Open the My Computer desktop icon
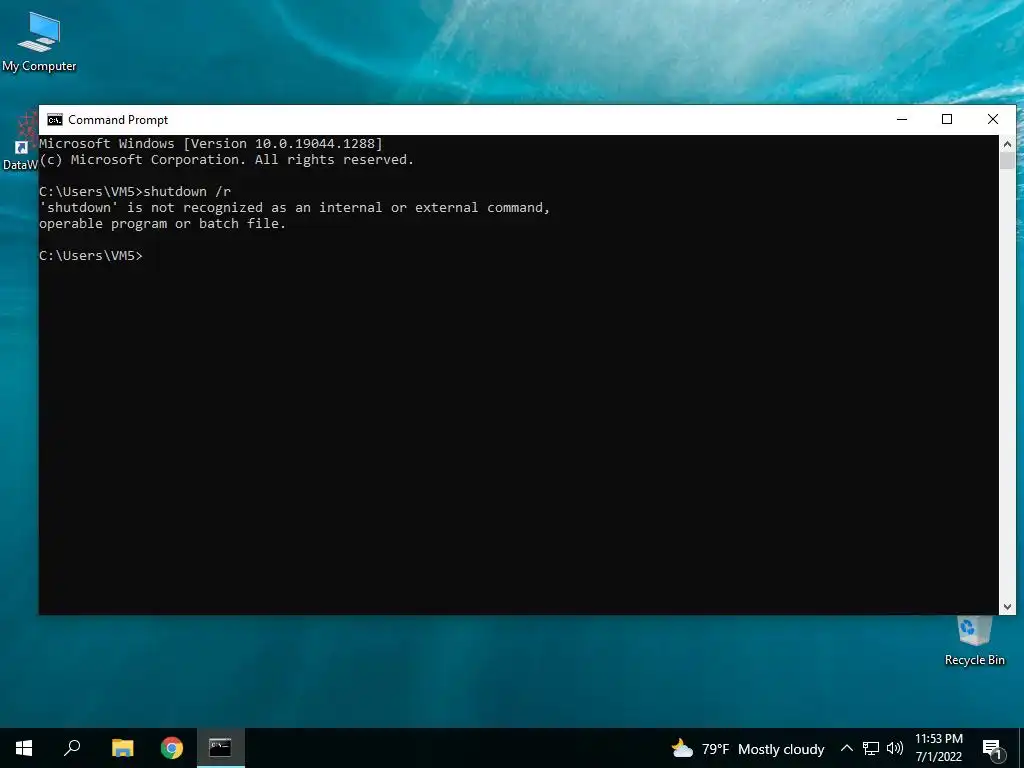This screenshot has width=1024, height=768. (x=39, y=41)
